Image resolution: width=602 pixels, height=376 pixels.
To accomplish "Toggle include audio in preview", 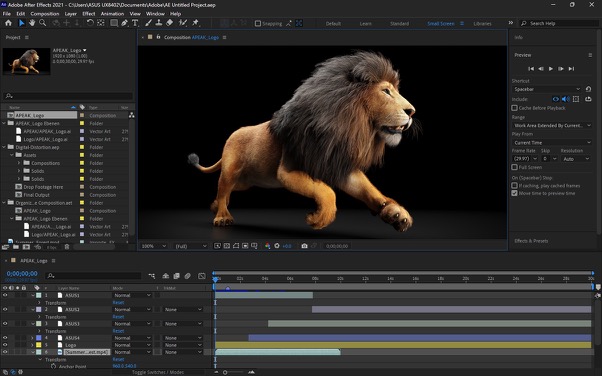I will click(x=566, y=99).
